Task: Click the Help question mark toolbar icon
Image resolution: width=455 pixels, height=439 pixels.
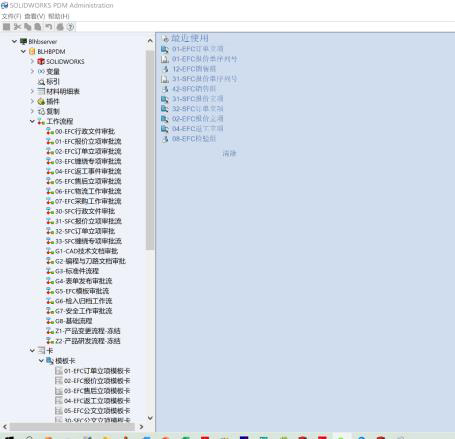Action: tap(70, 27)
